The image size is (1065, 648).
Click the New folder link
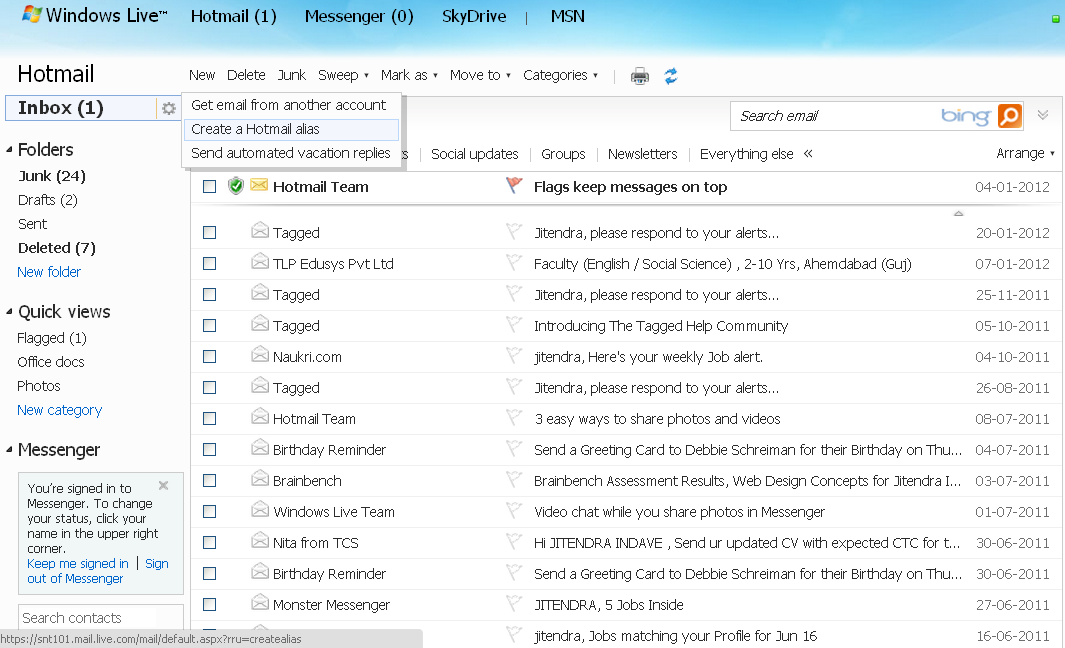click(x=49, y=272)
